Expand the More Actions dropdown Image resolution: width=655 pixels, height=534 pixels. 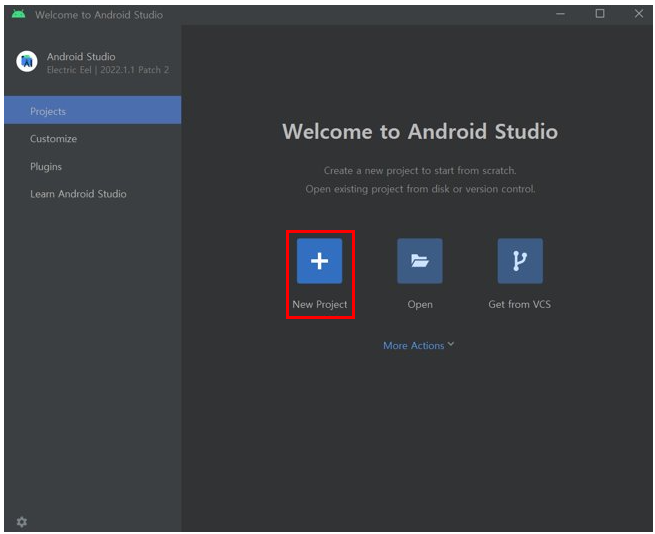418,346
